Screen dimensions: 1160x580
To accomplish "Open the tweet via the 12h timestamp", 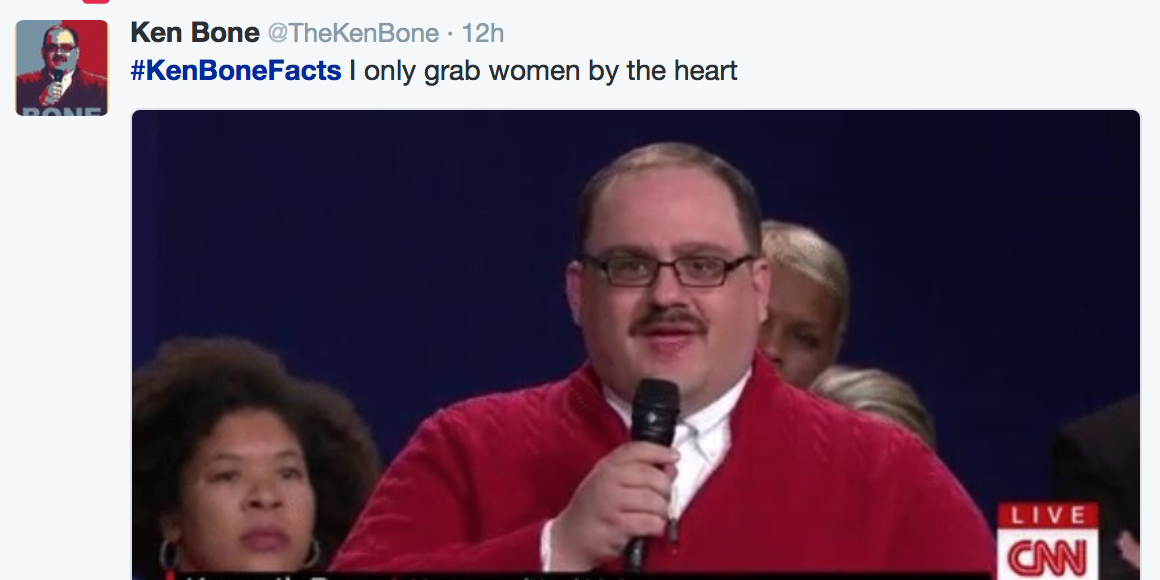I will [482, 33].
